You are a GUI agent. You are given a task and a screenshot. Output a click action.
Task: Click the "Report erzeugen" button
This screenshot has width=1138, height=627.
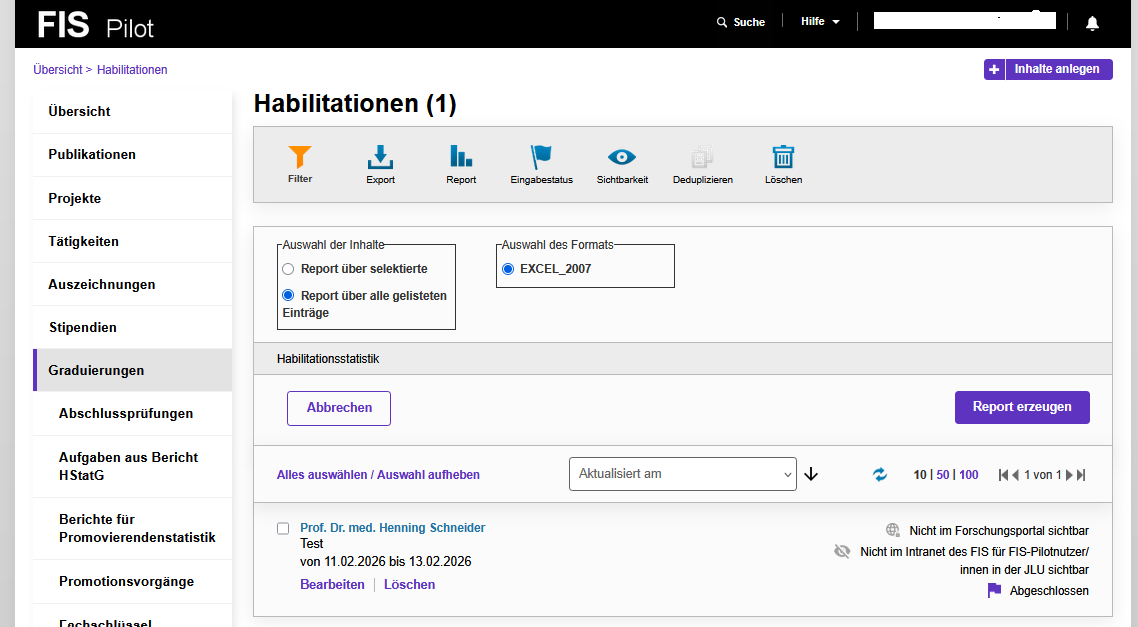pyautogui.click(x=1022, y=407)
